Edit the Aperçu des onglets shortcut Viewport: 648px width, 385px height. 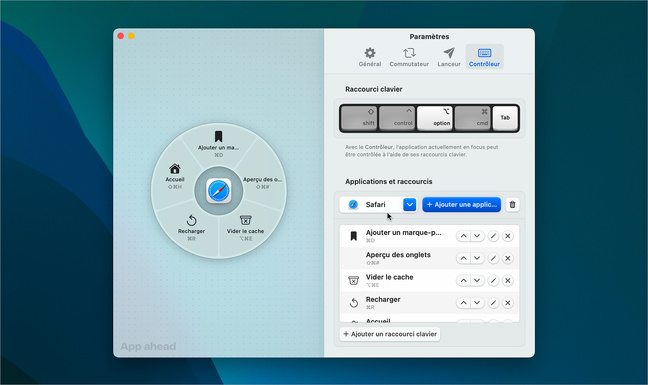click(493, 258)
